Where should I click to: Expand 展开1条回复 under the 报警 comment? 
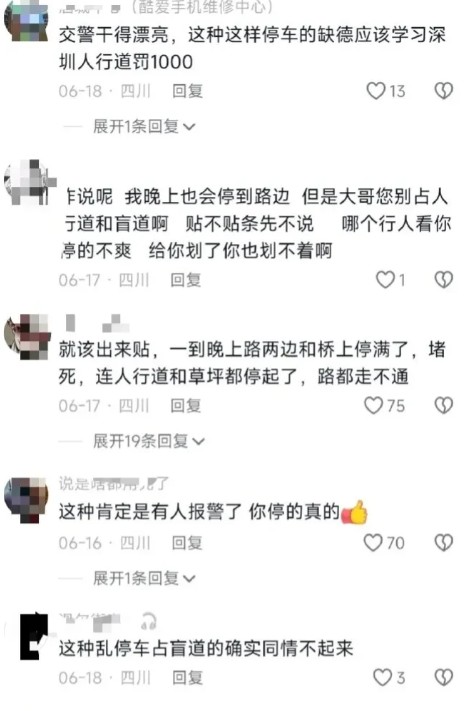tap(144, 578)
